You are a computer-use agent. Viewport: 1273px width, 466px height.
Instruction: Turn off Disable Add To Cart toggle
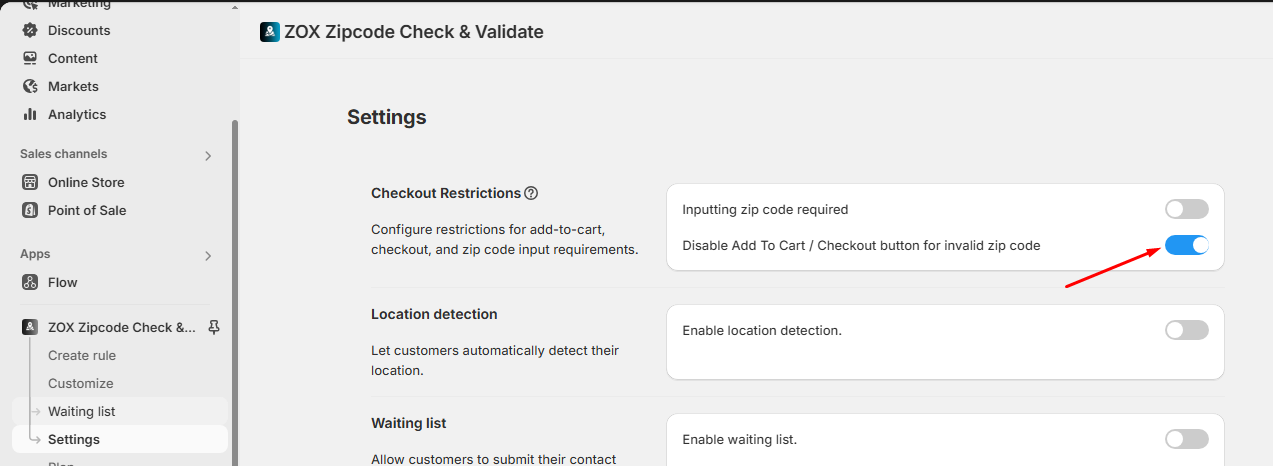tap(1186, 245)
